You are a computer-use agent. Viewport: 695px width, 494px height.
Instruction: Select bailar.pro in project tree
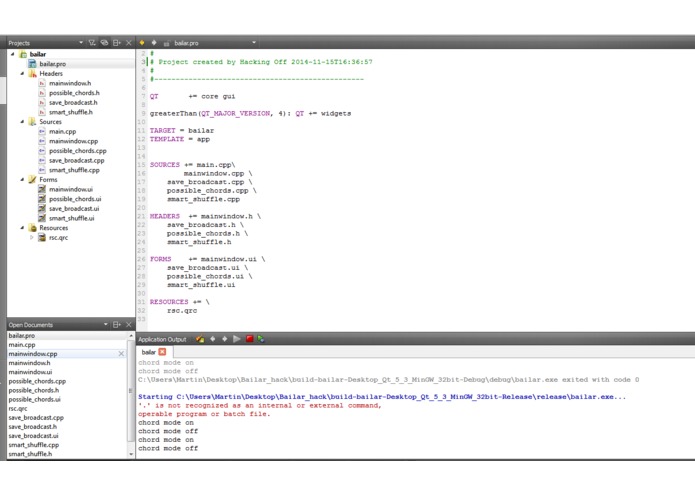(x=52, y=64)
